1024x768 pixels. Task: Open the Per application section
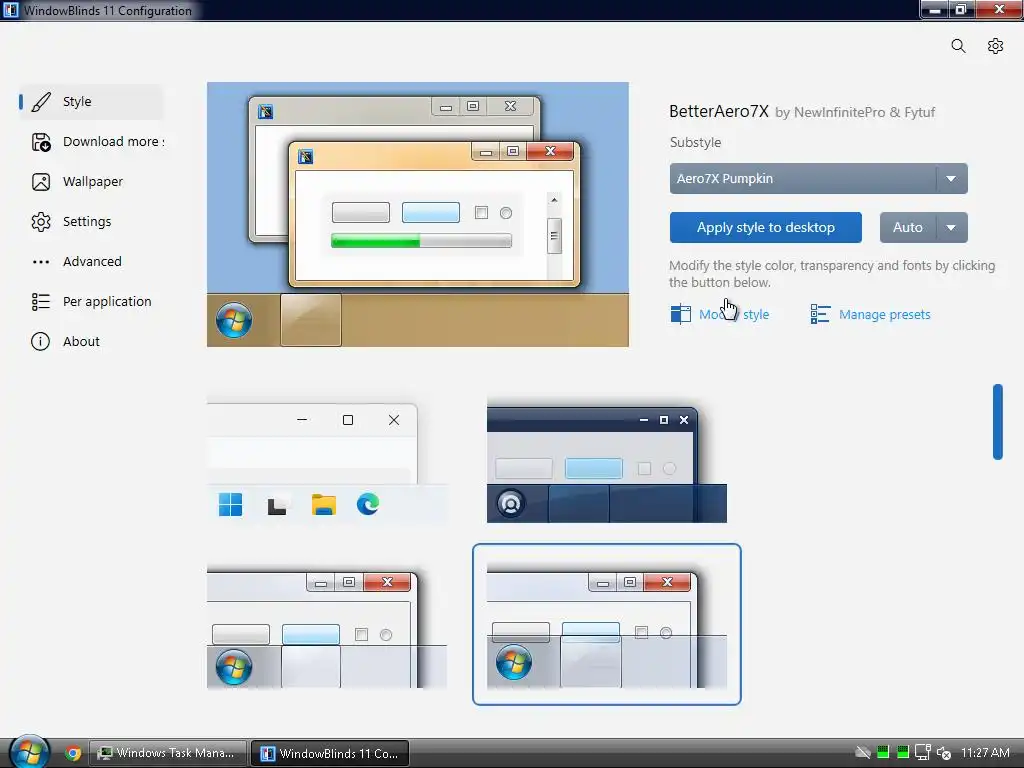(91, 301)
